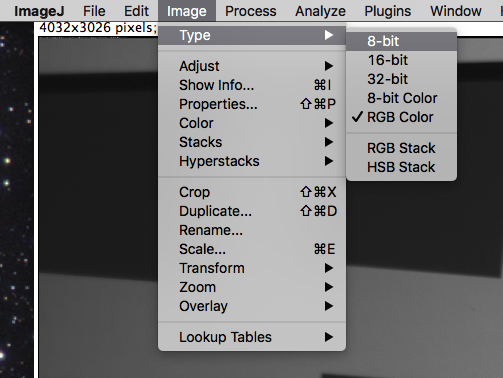Image resolution: width=503 pixels, height=378 pixels.
Task: Expand the Lookup Tables submenu
Action: 252,337
